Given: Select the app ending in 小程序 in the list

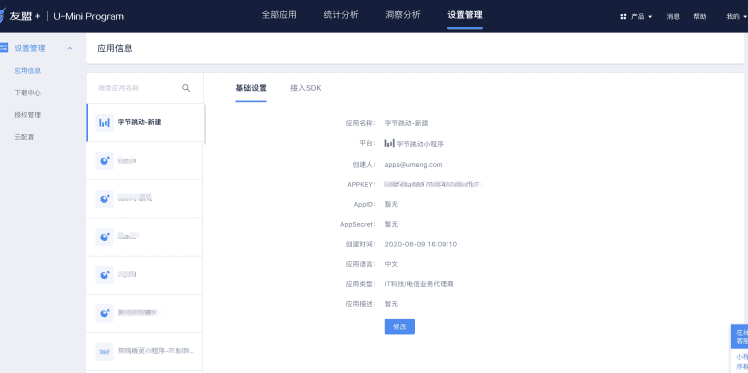Looking at the screenshot, I should click(x=145, y=351).
